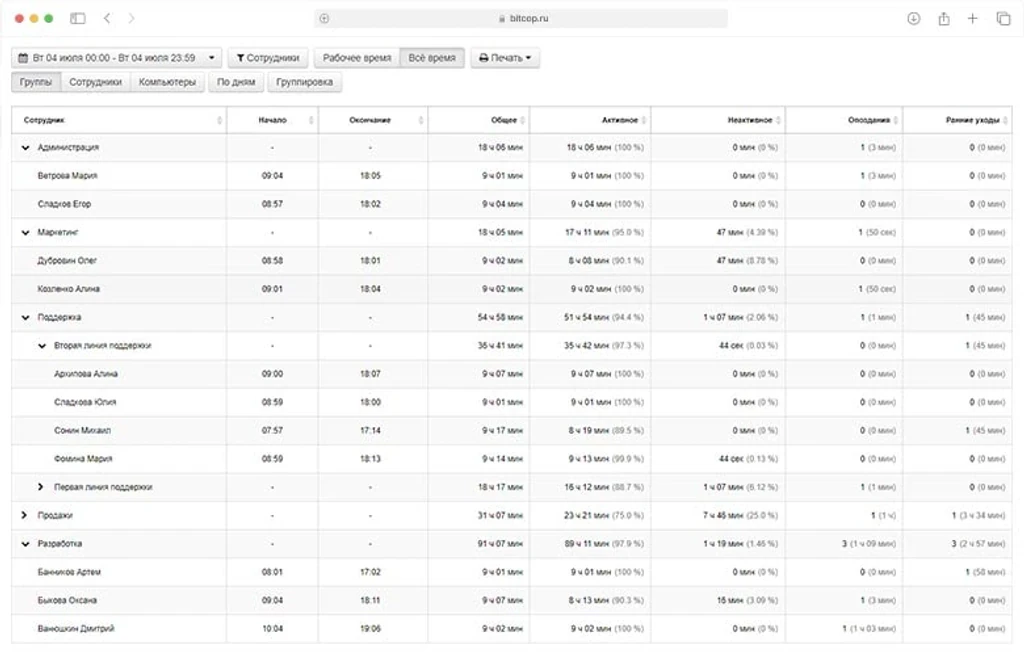Click the bitcop.ru address bar

[x=521, y=18]
